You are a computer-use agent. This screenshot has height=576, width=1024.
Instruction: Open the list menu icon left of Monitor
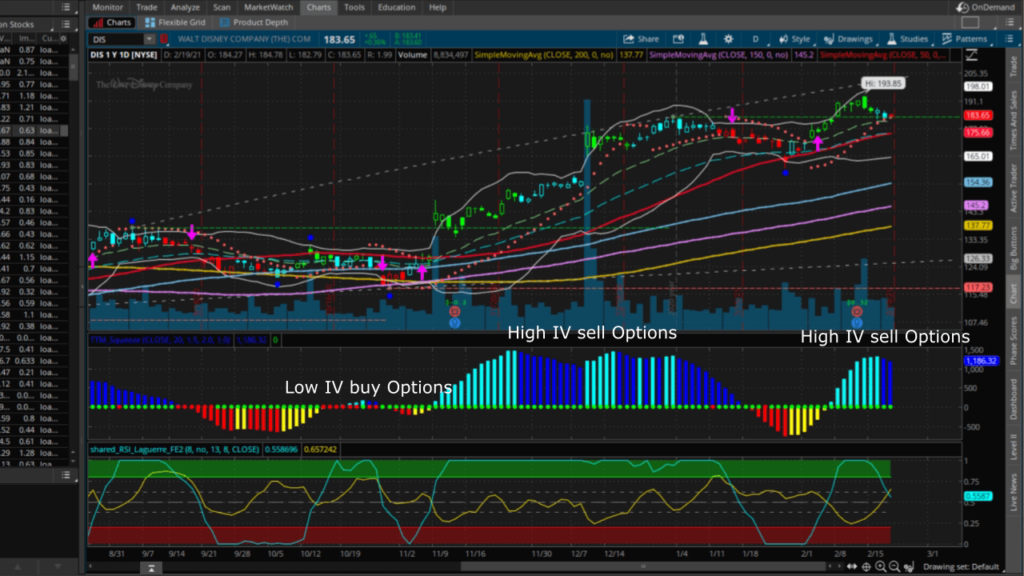66,7
